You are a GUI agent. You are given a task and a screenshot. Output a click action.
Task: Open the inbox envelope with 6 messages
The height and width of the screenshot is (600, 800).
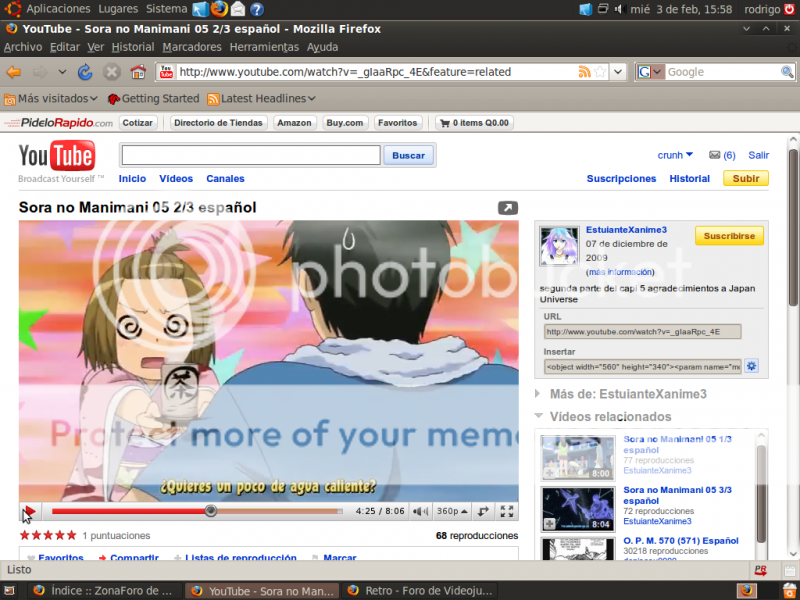pyautogui.click(x=722, y=155)
